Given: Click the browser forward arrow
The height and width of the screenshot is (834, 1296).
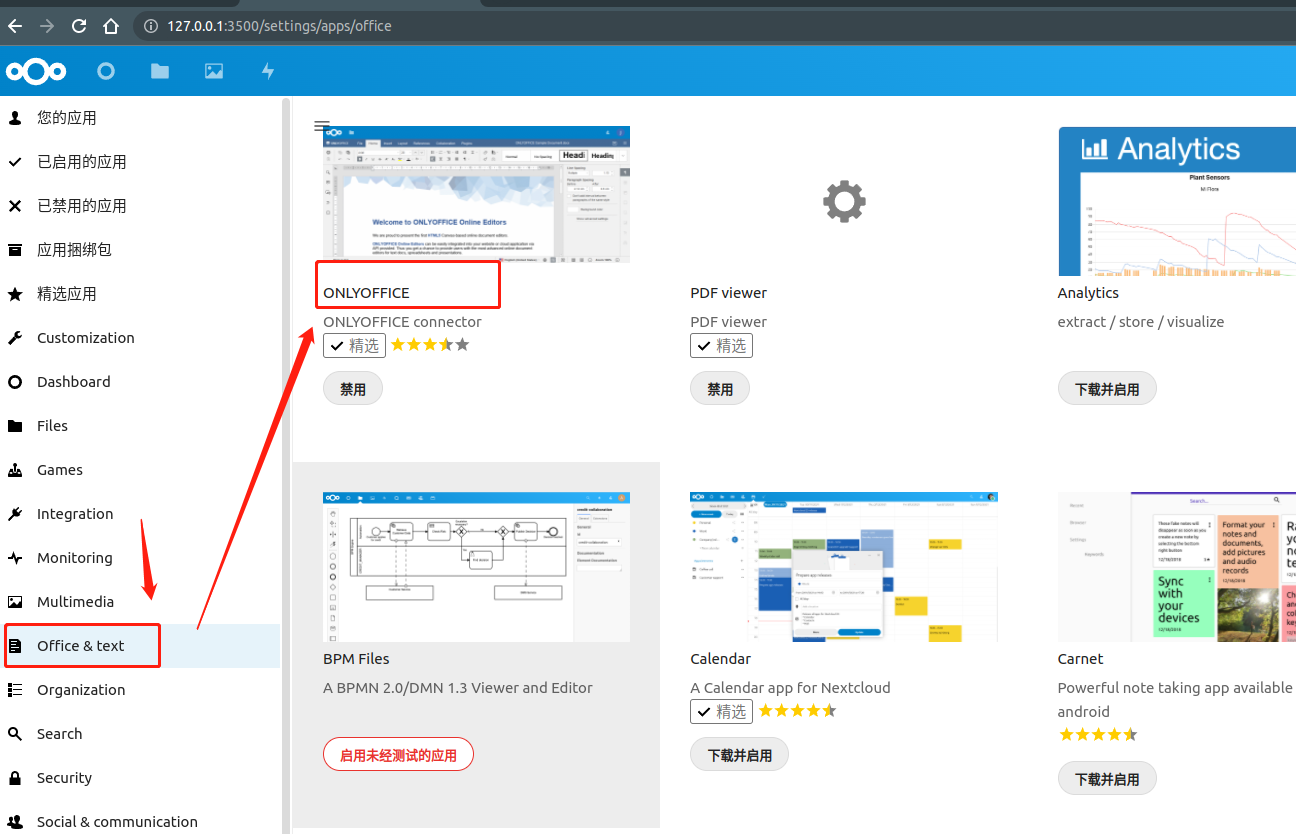Looking at the screenshot, I should tap(47, 26).
